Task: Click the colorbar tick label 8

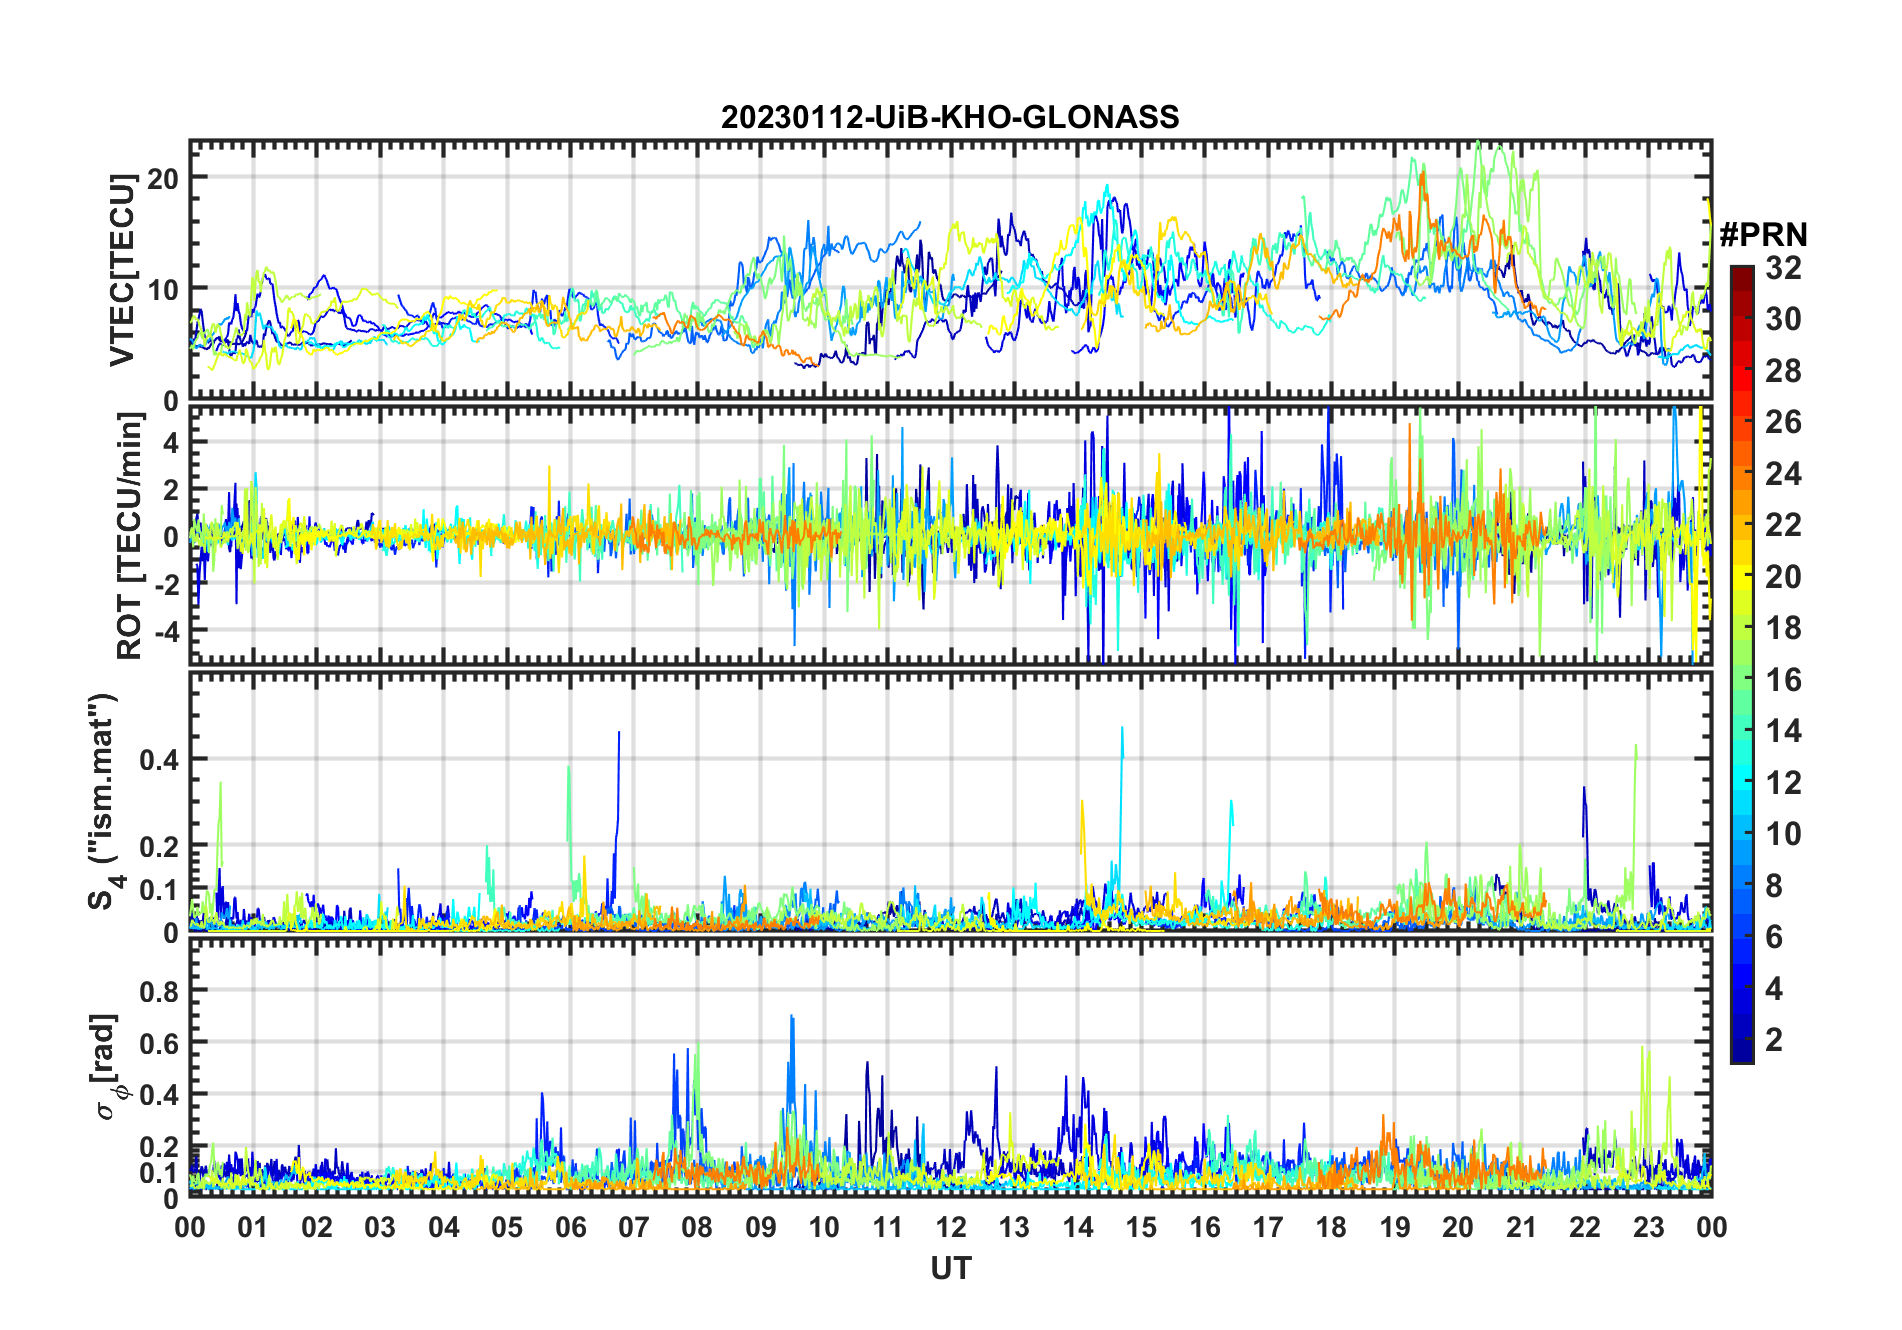Action: [x=1774, y=886]
